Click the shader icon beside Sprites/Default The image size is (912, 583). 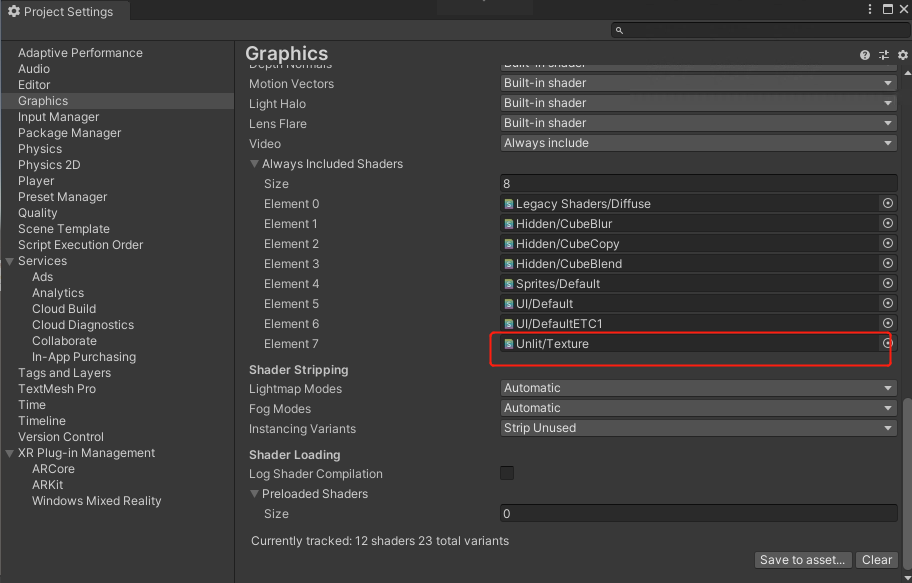coord(509,284)
